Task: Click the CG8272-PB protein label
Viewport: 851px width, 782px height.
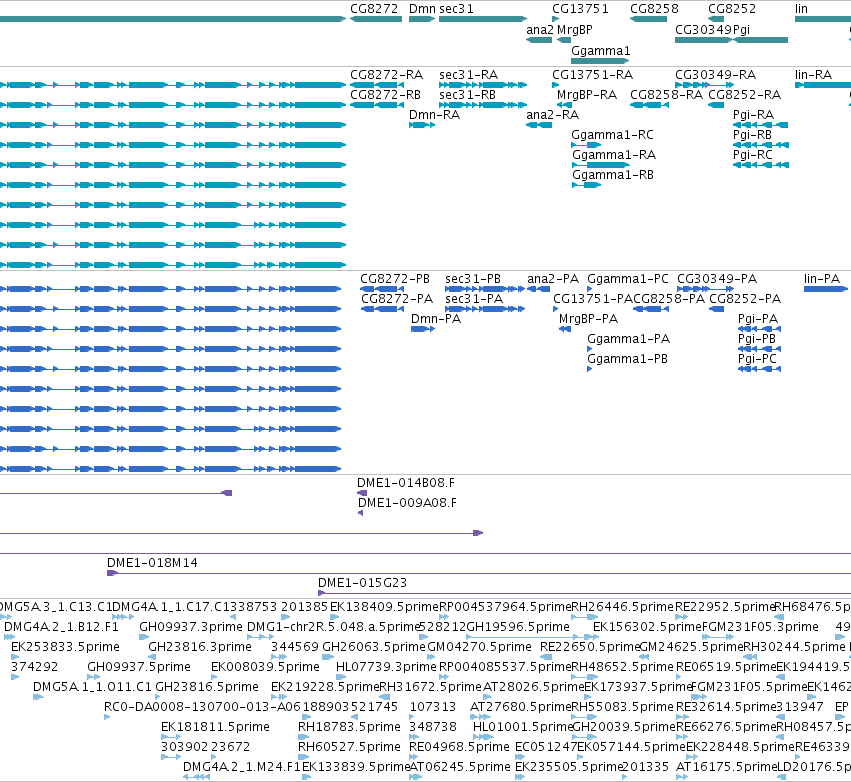Action: (395, 278)
